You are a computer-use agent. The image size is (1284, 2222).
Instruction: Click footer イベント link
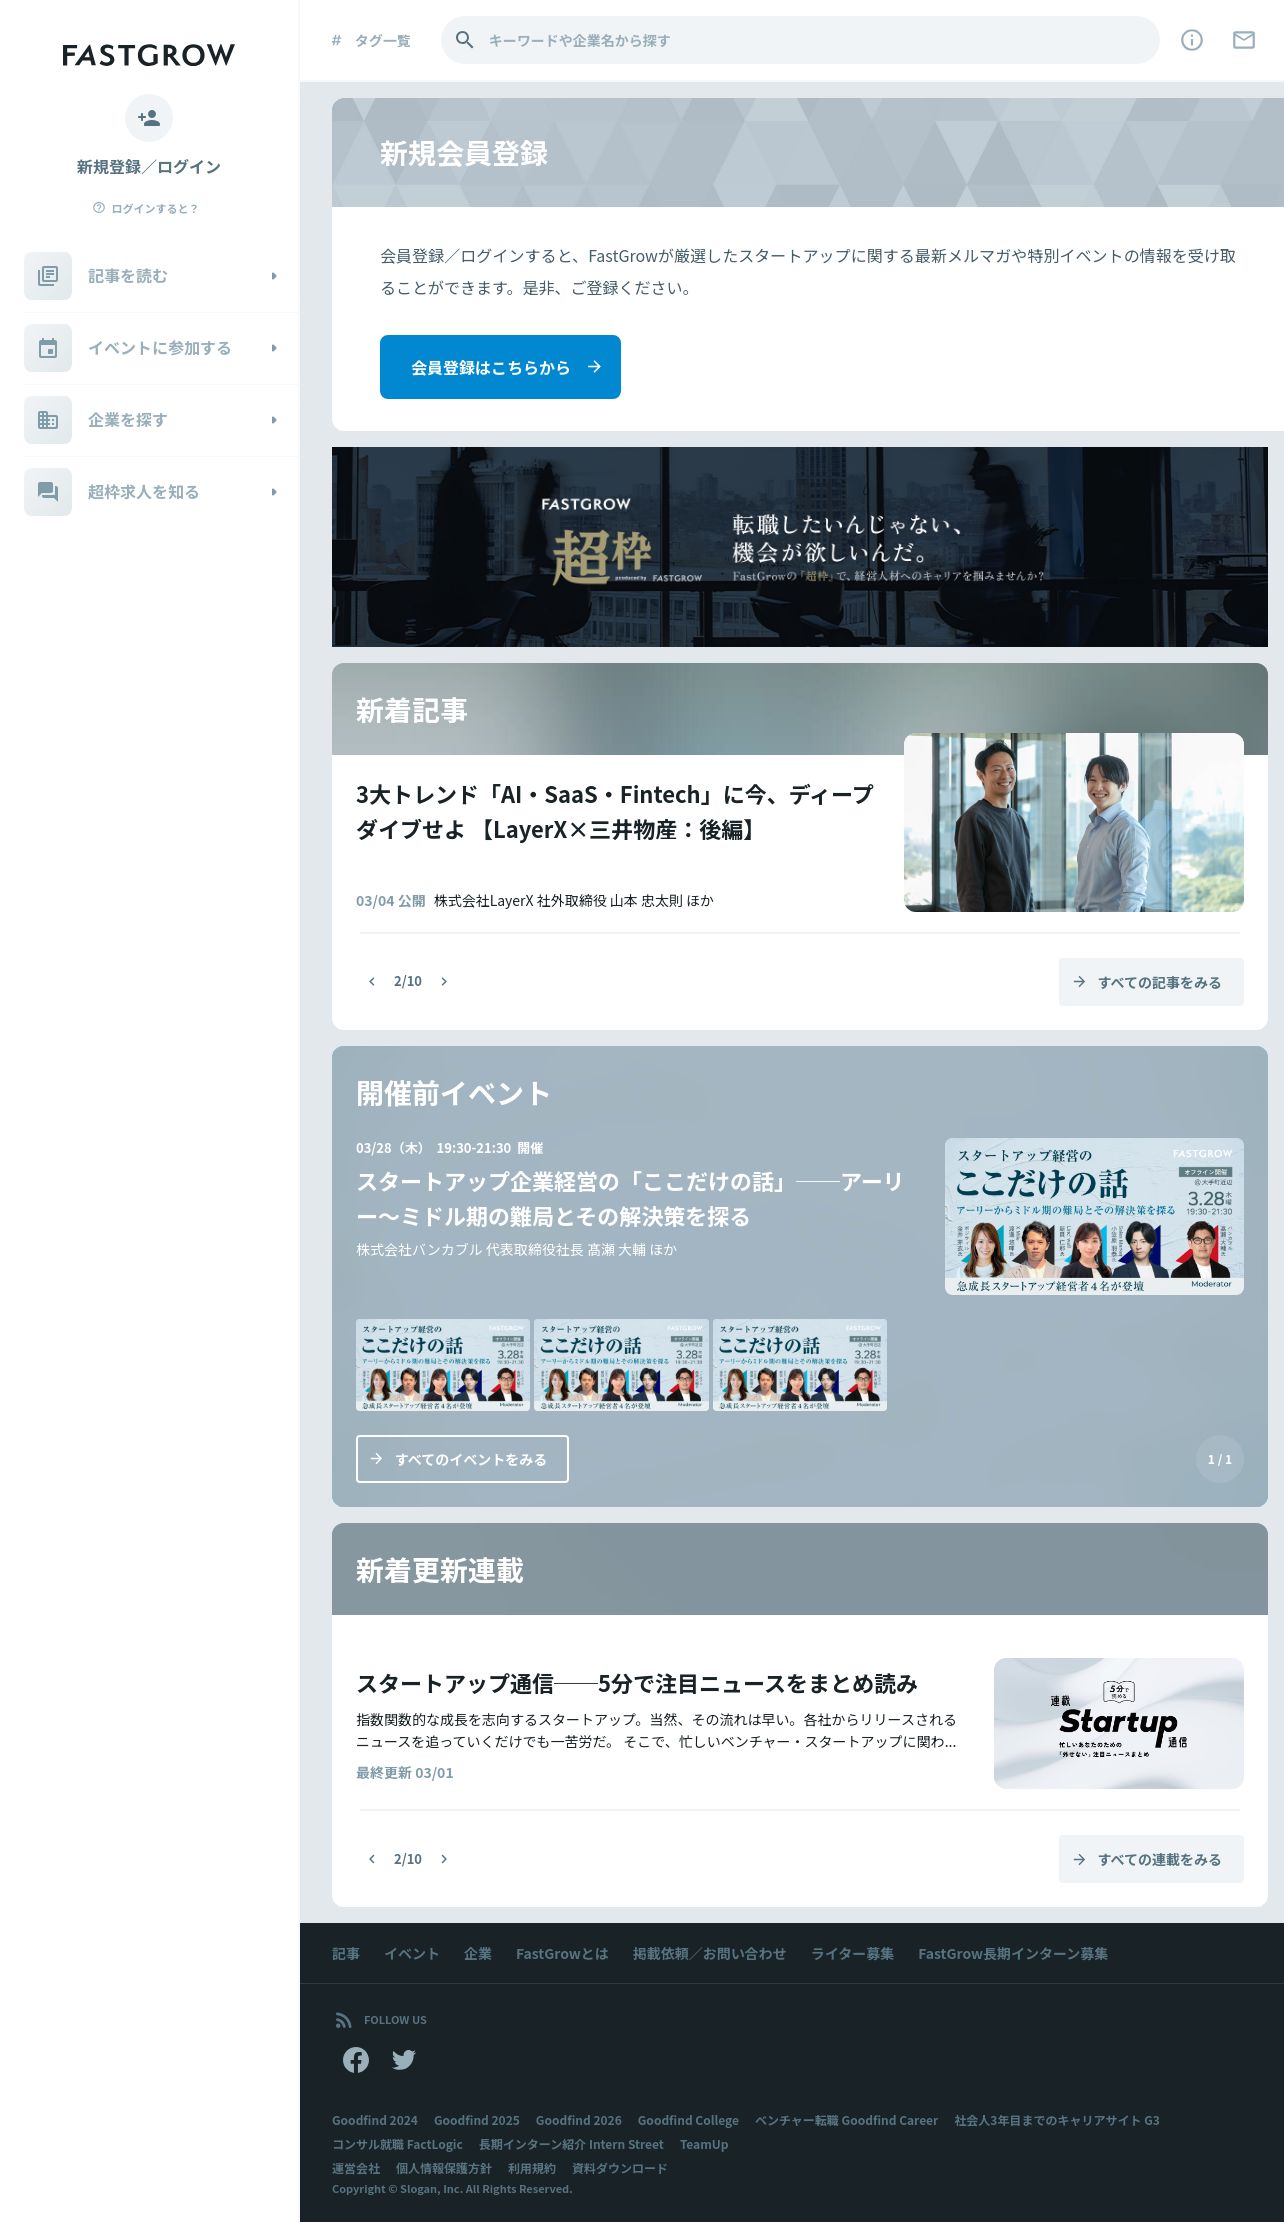point(412,1953)
